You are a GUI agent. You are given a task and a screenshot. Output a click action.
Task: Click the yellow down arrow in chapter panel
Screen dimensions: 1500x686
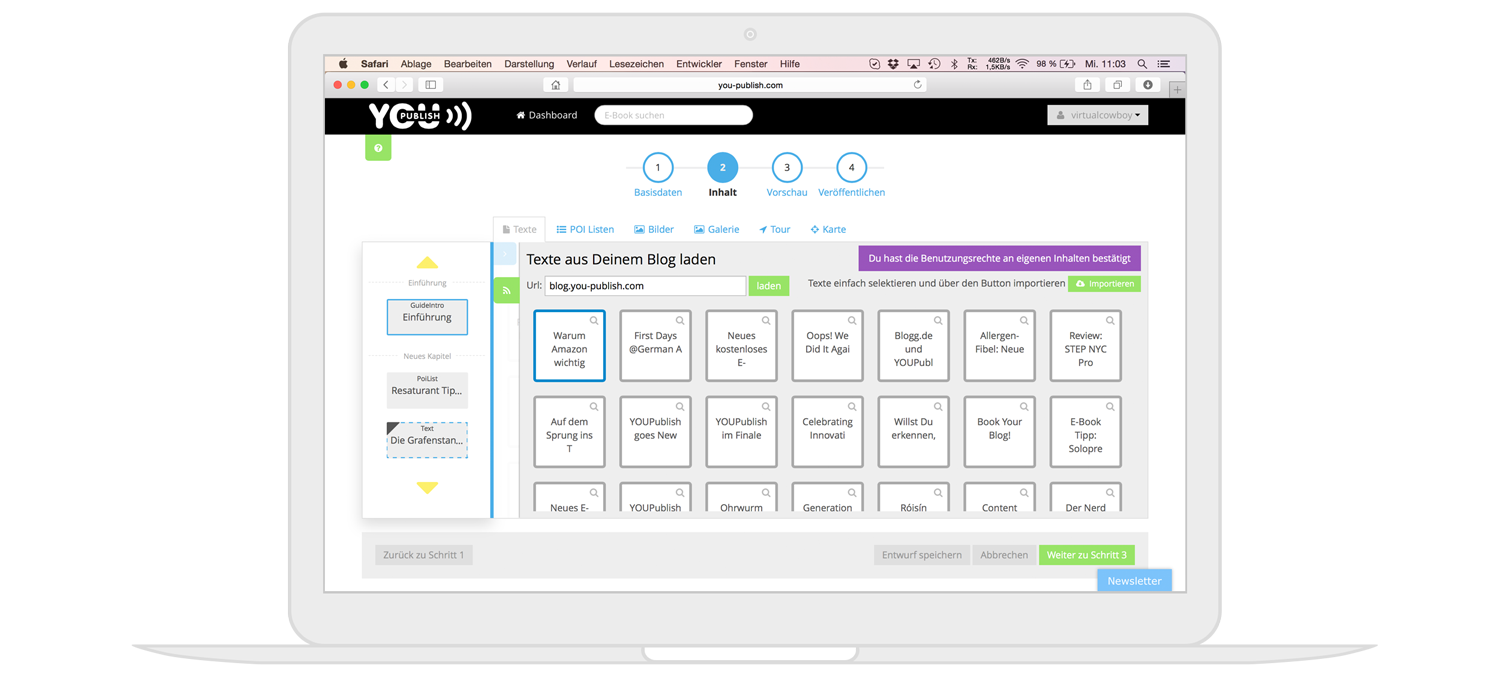(x=427, y=487)
